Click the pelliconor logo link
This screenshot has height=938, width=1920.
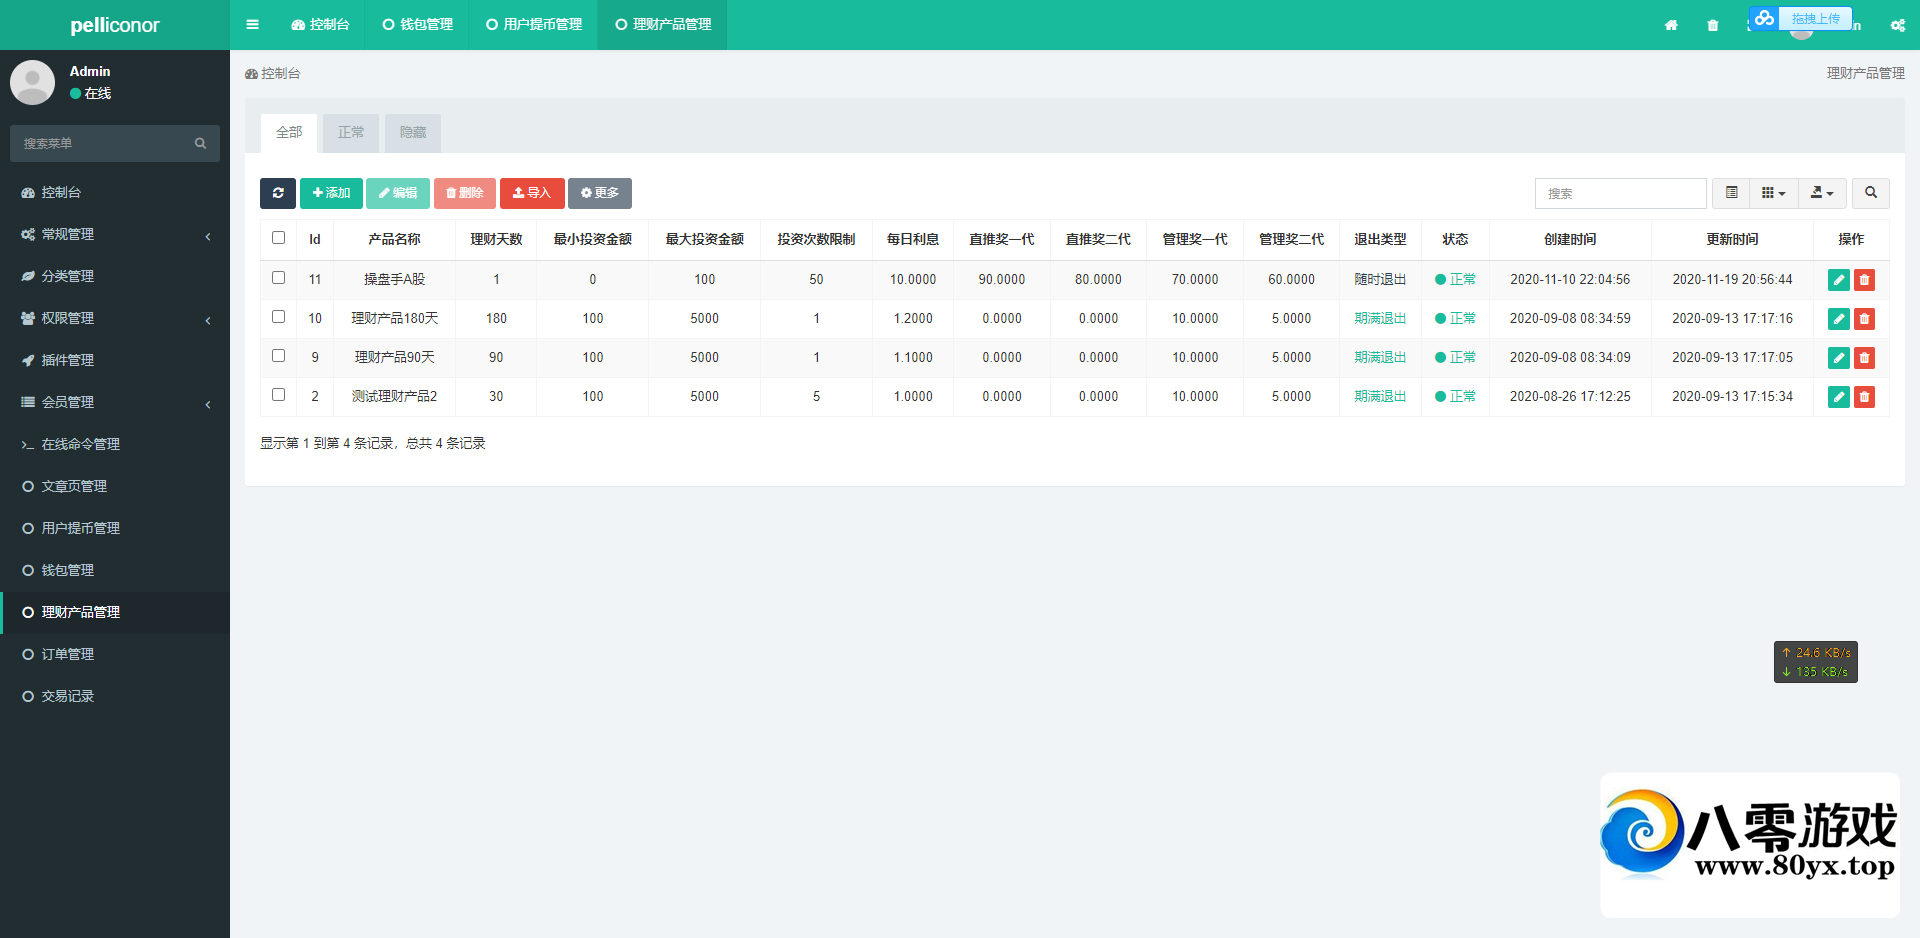pyautogui.click(x=115, y=25)
